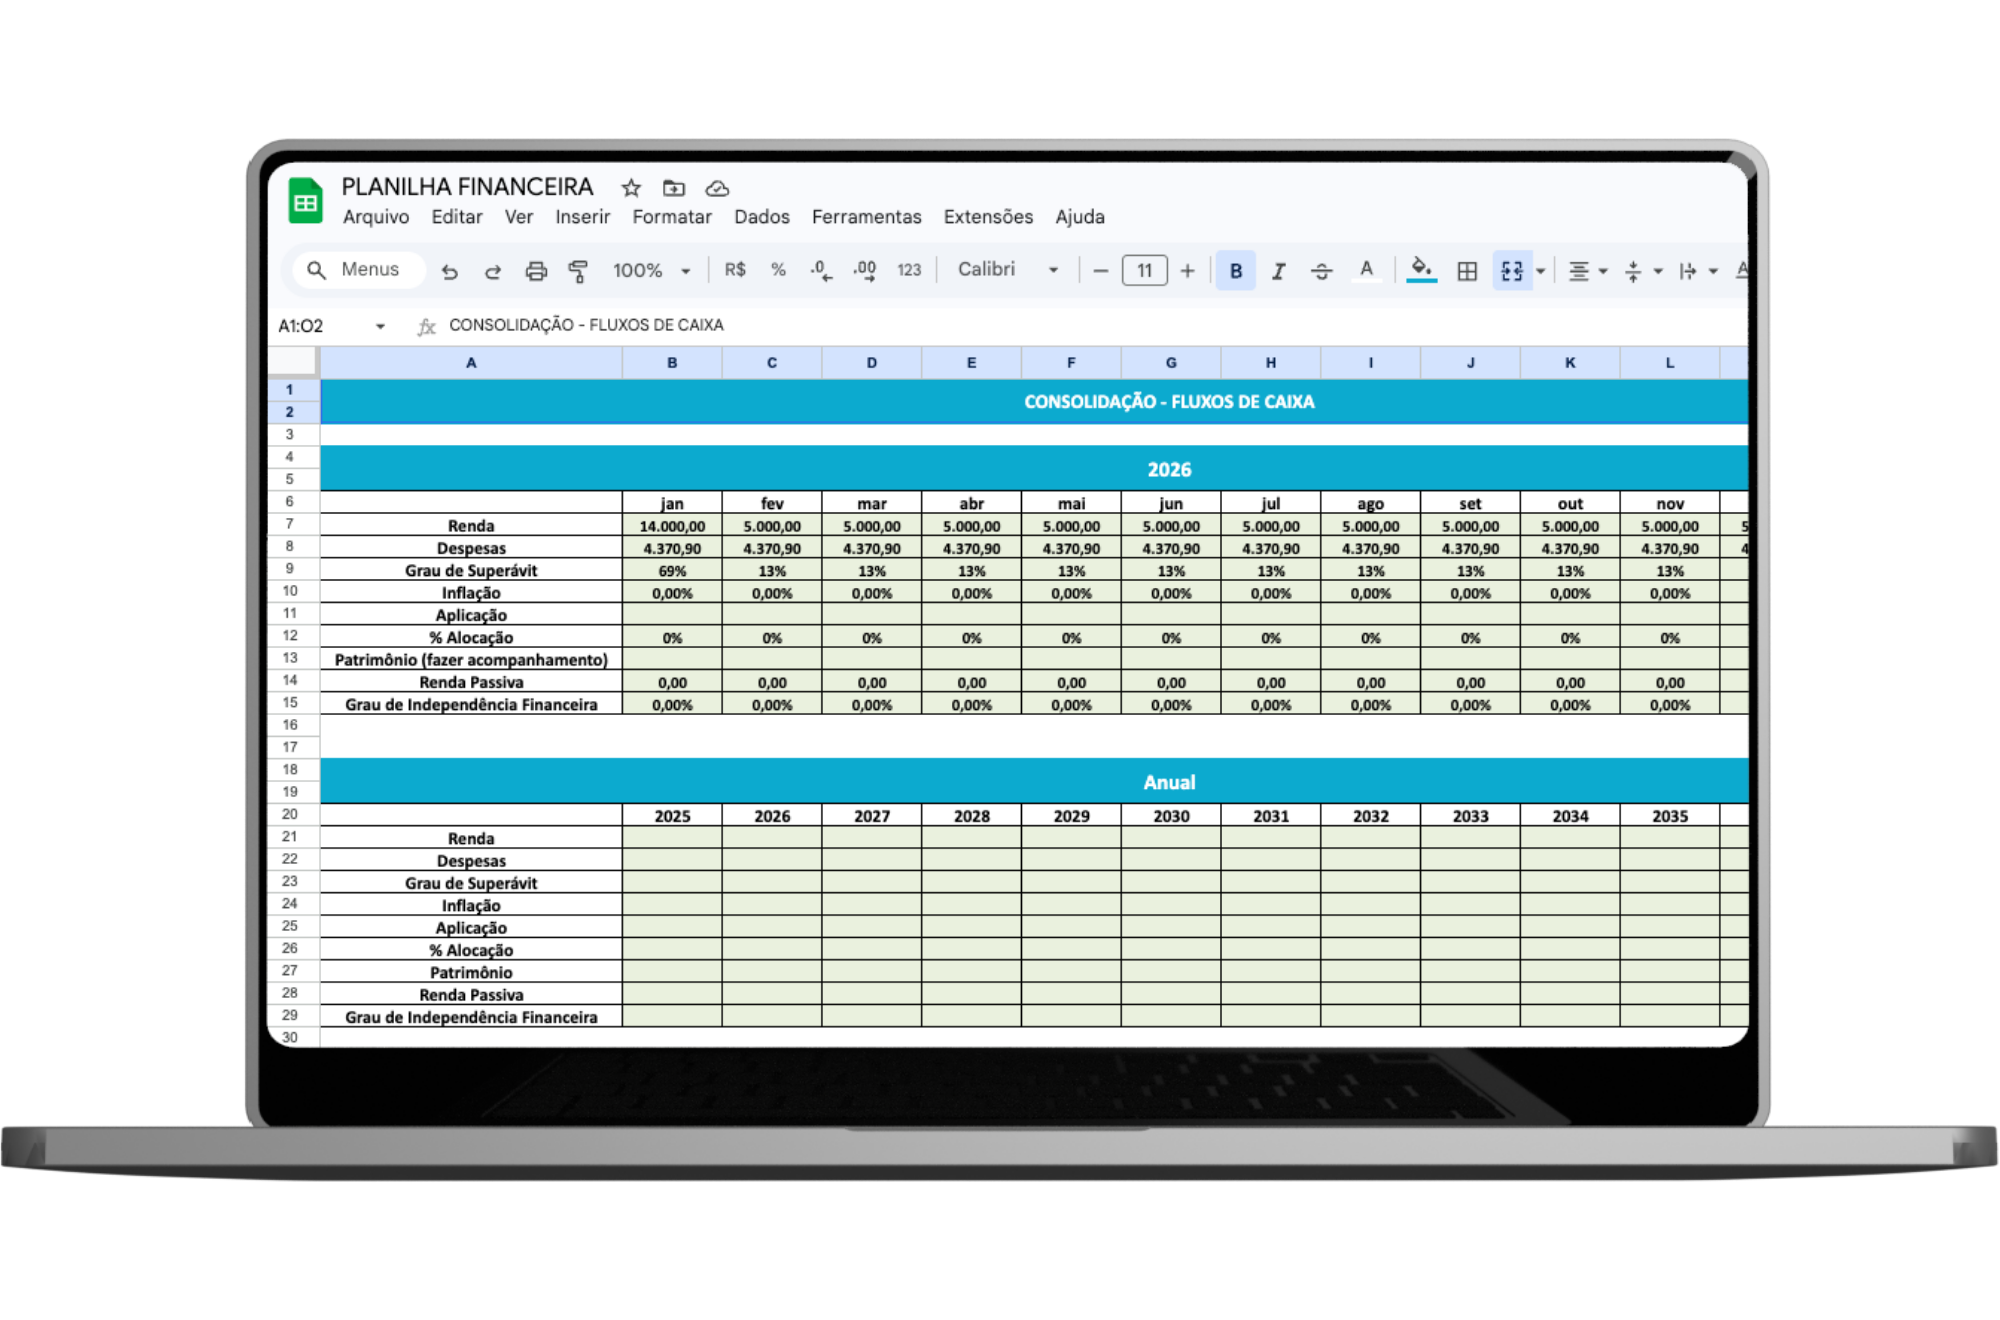This screenshot has height=1320, width=2000.
Task: Click the redo icon
Action: coord(492,271)
